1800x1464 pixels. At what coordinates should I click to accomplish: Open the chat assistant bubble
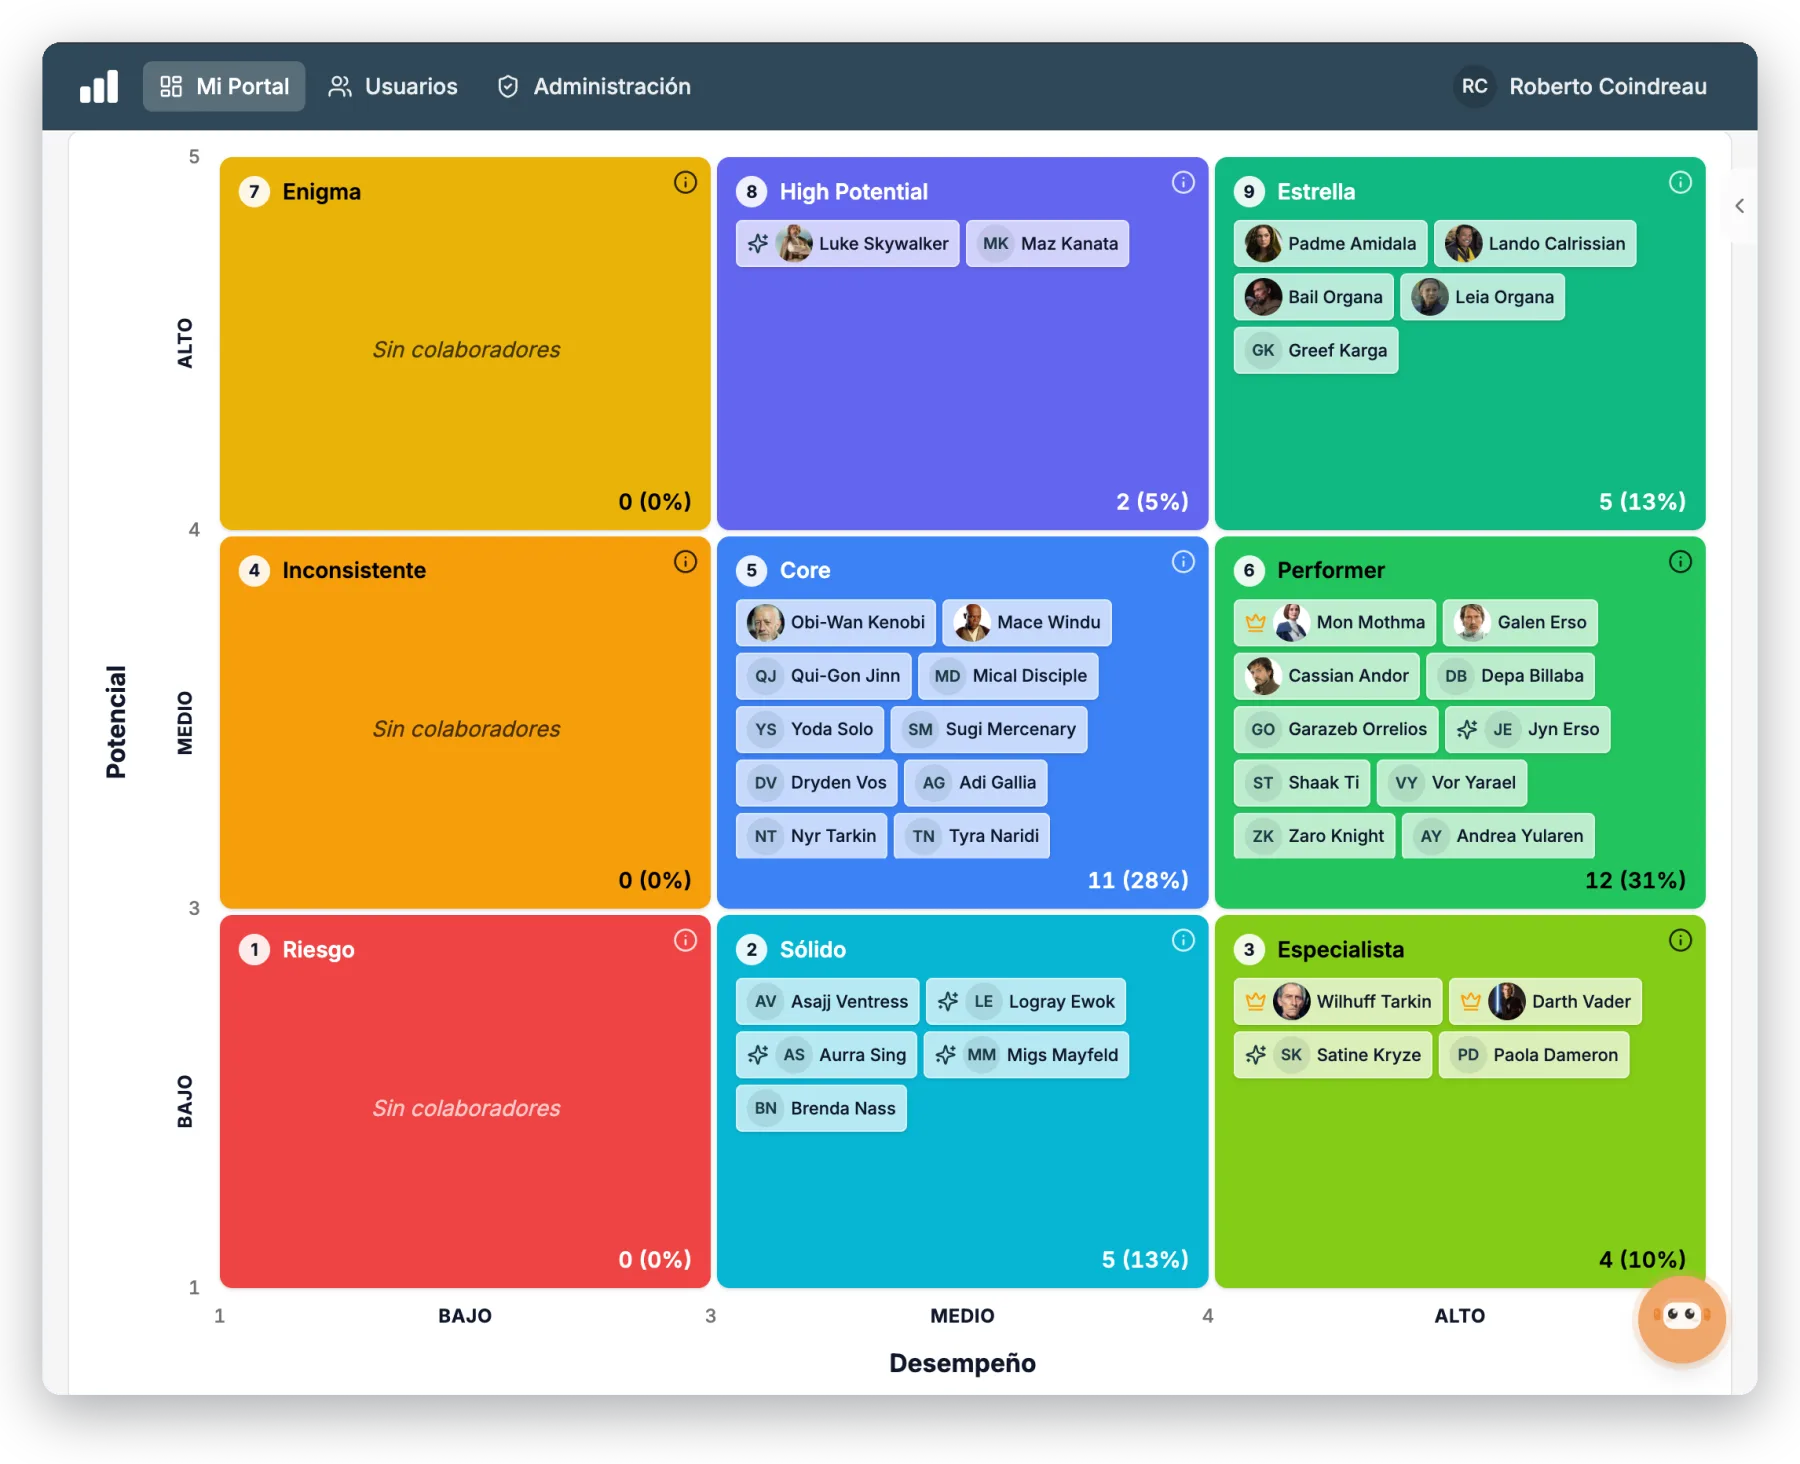(x=1682, y=1319)
